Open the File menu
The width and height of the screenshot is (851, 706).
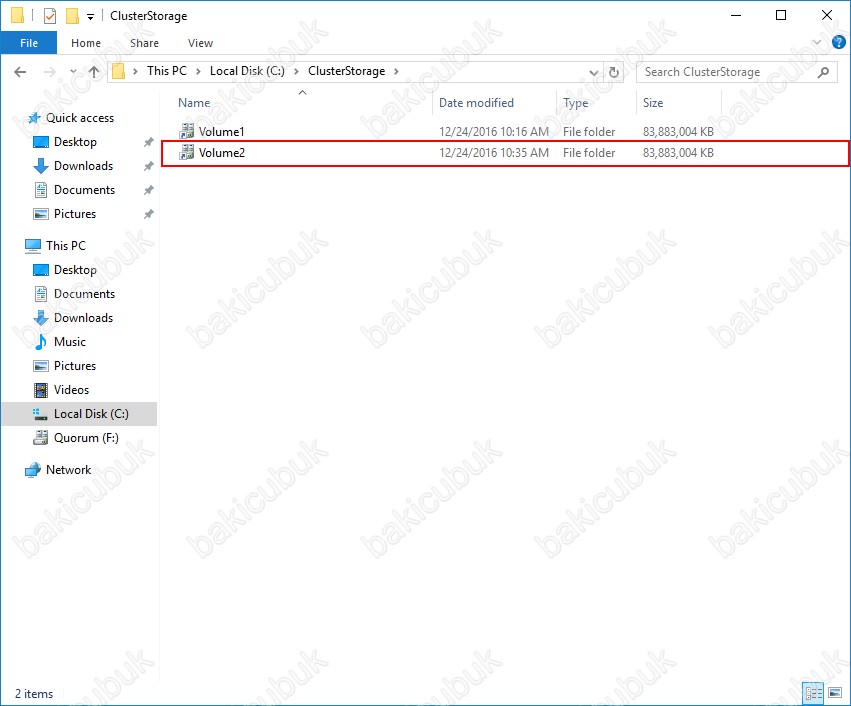(x=29, y=43)
